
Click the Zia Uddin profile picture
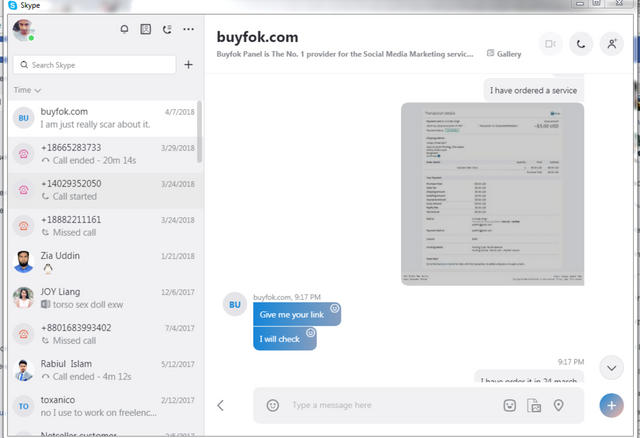23,262
